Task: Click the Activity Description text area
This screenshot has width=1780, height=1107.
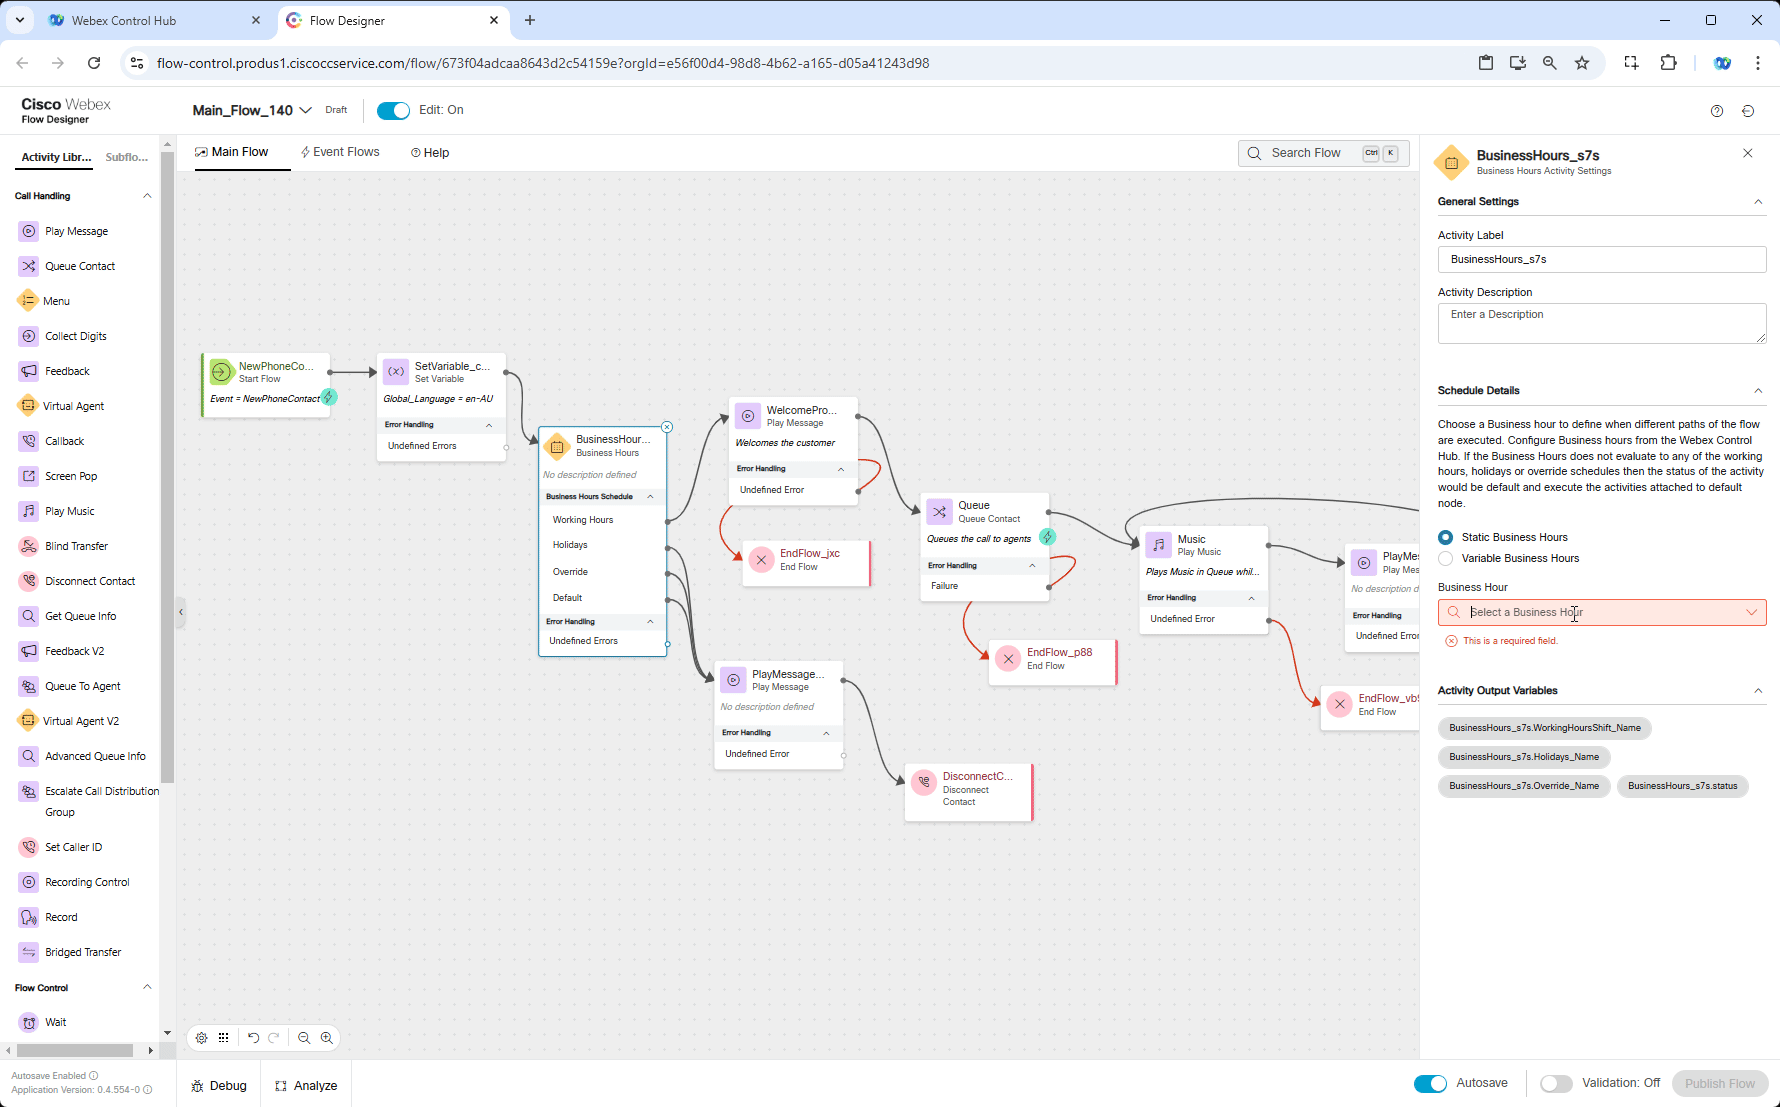Action: pos(1602,323)
